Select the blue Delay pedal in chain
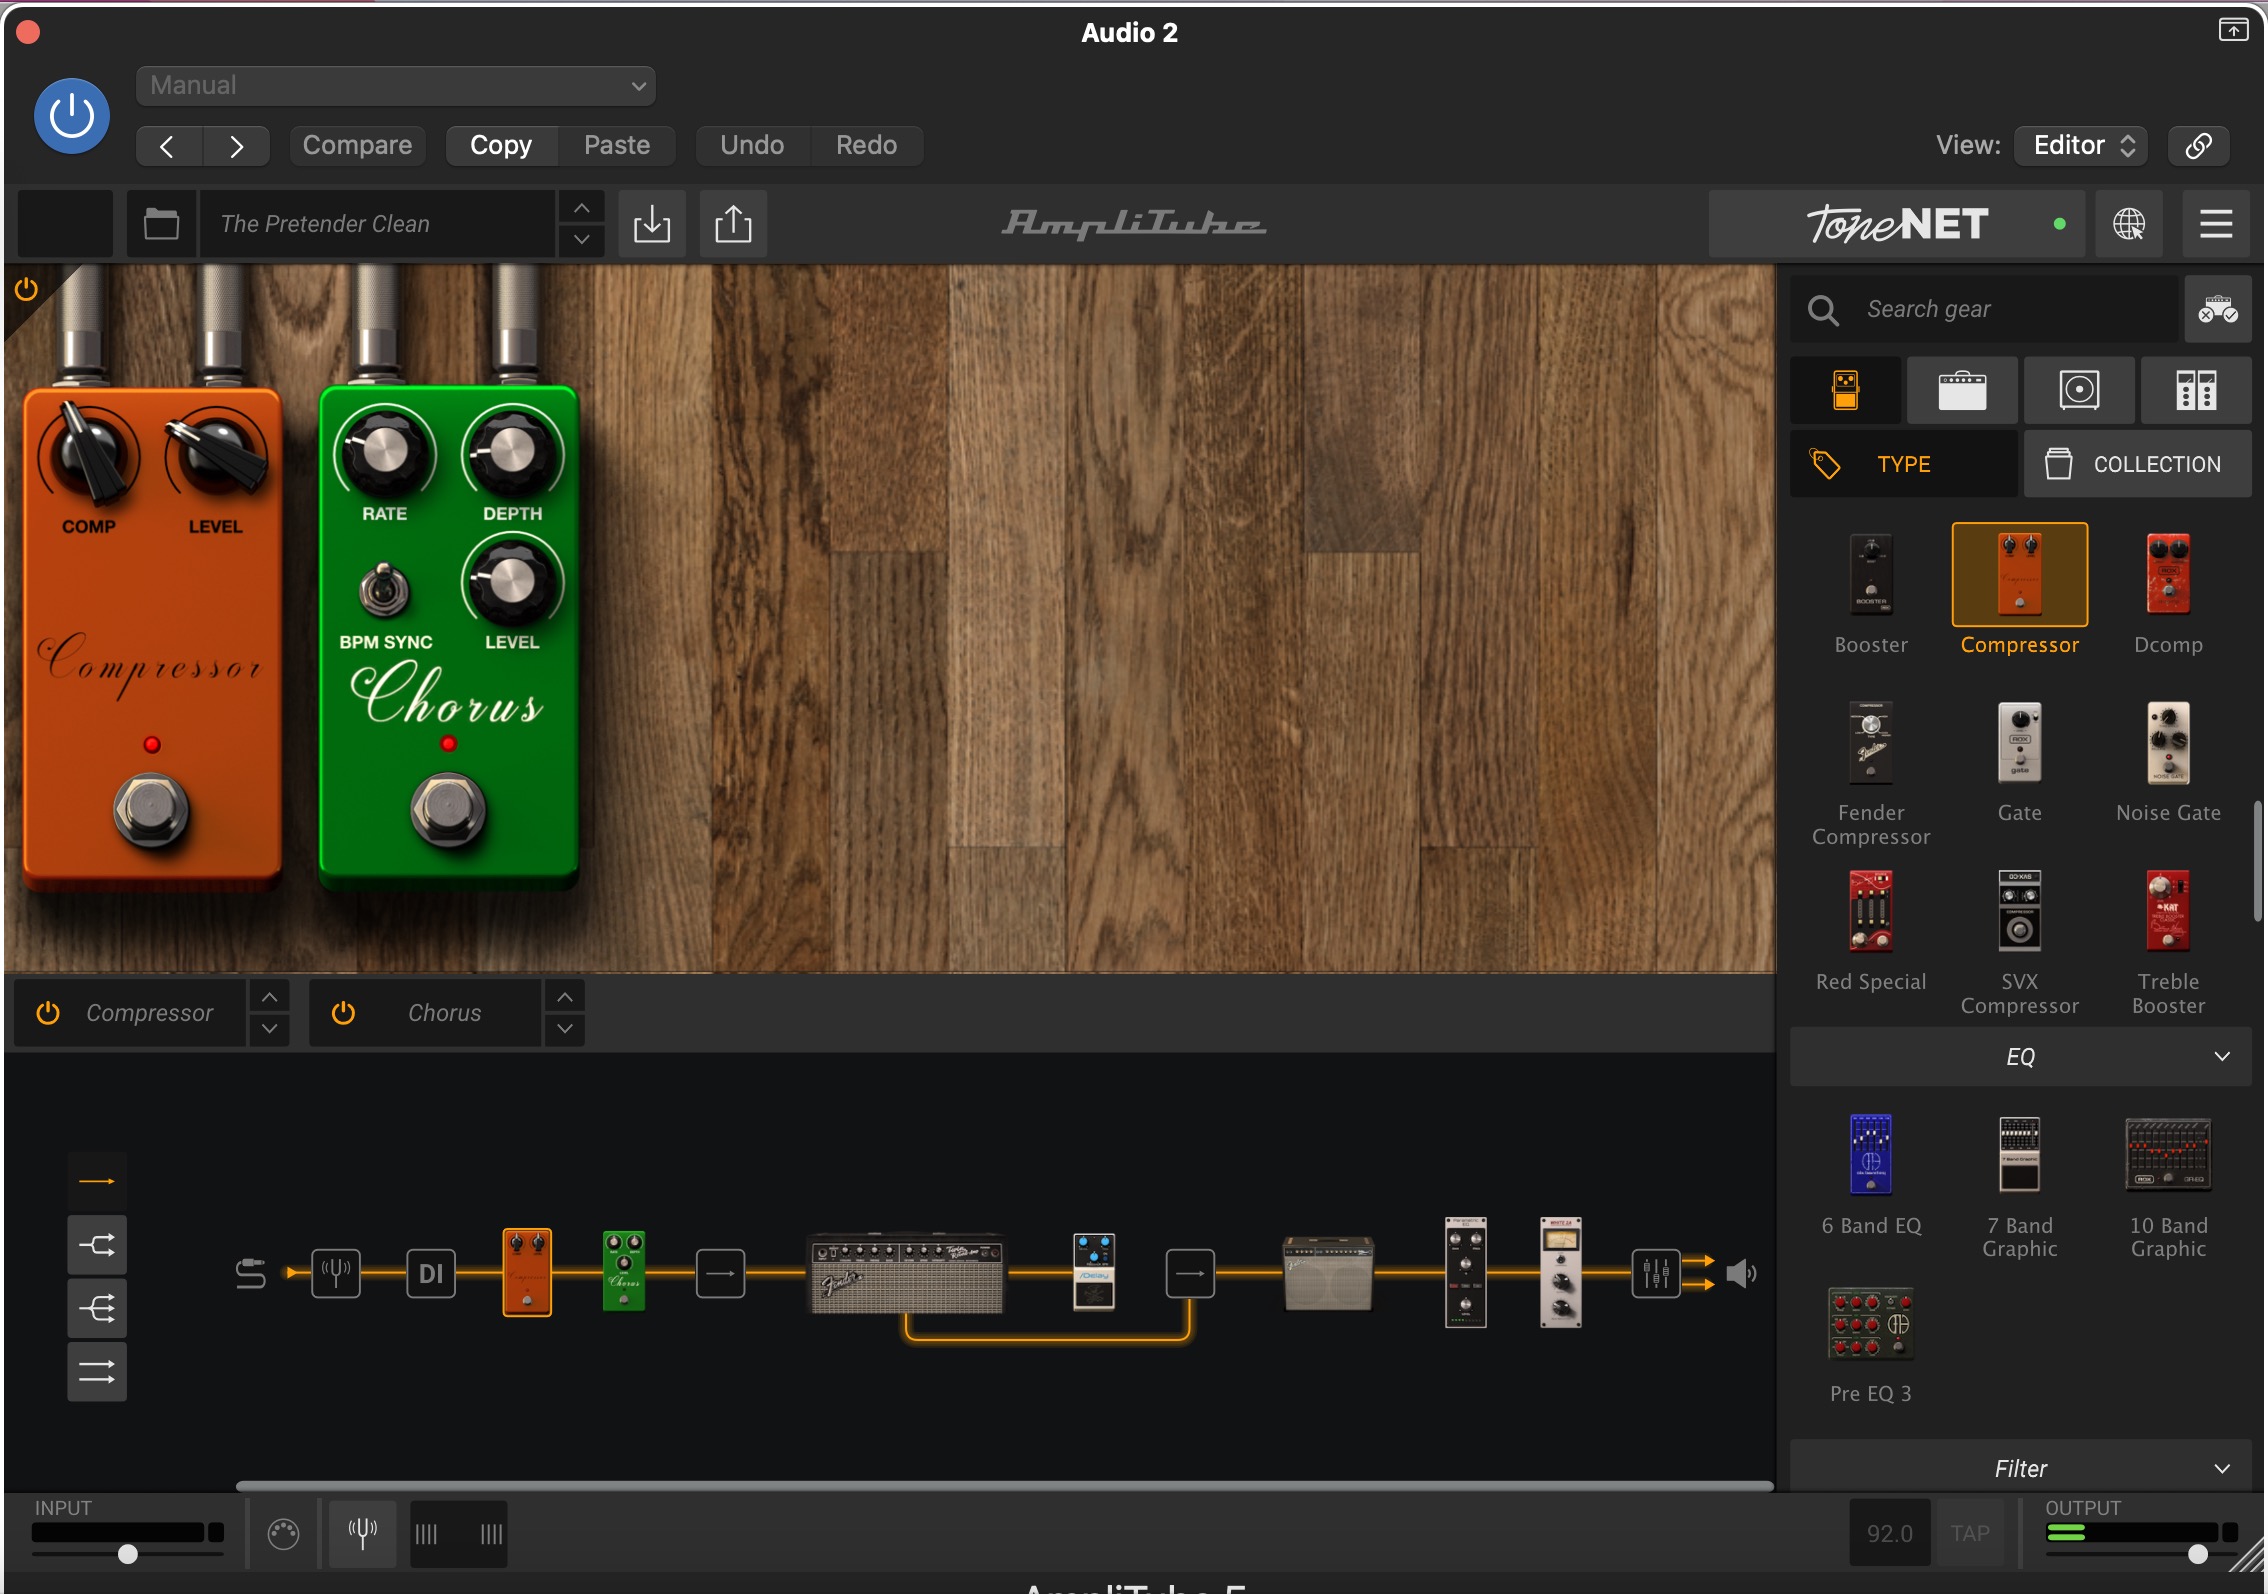This screenshot has height=1594, width=2268. pyautogui.click(x=1094, y=1271)
